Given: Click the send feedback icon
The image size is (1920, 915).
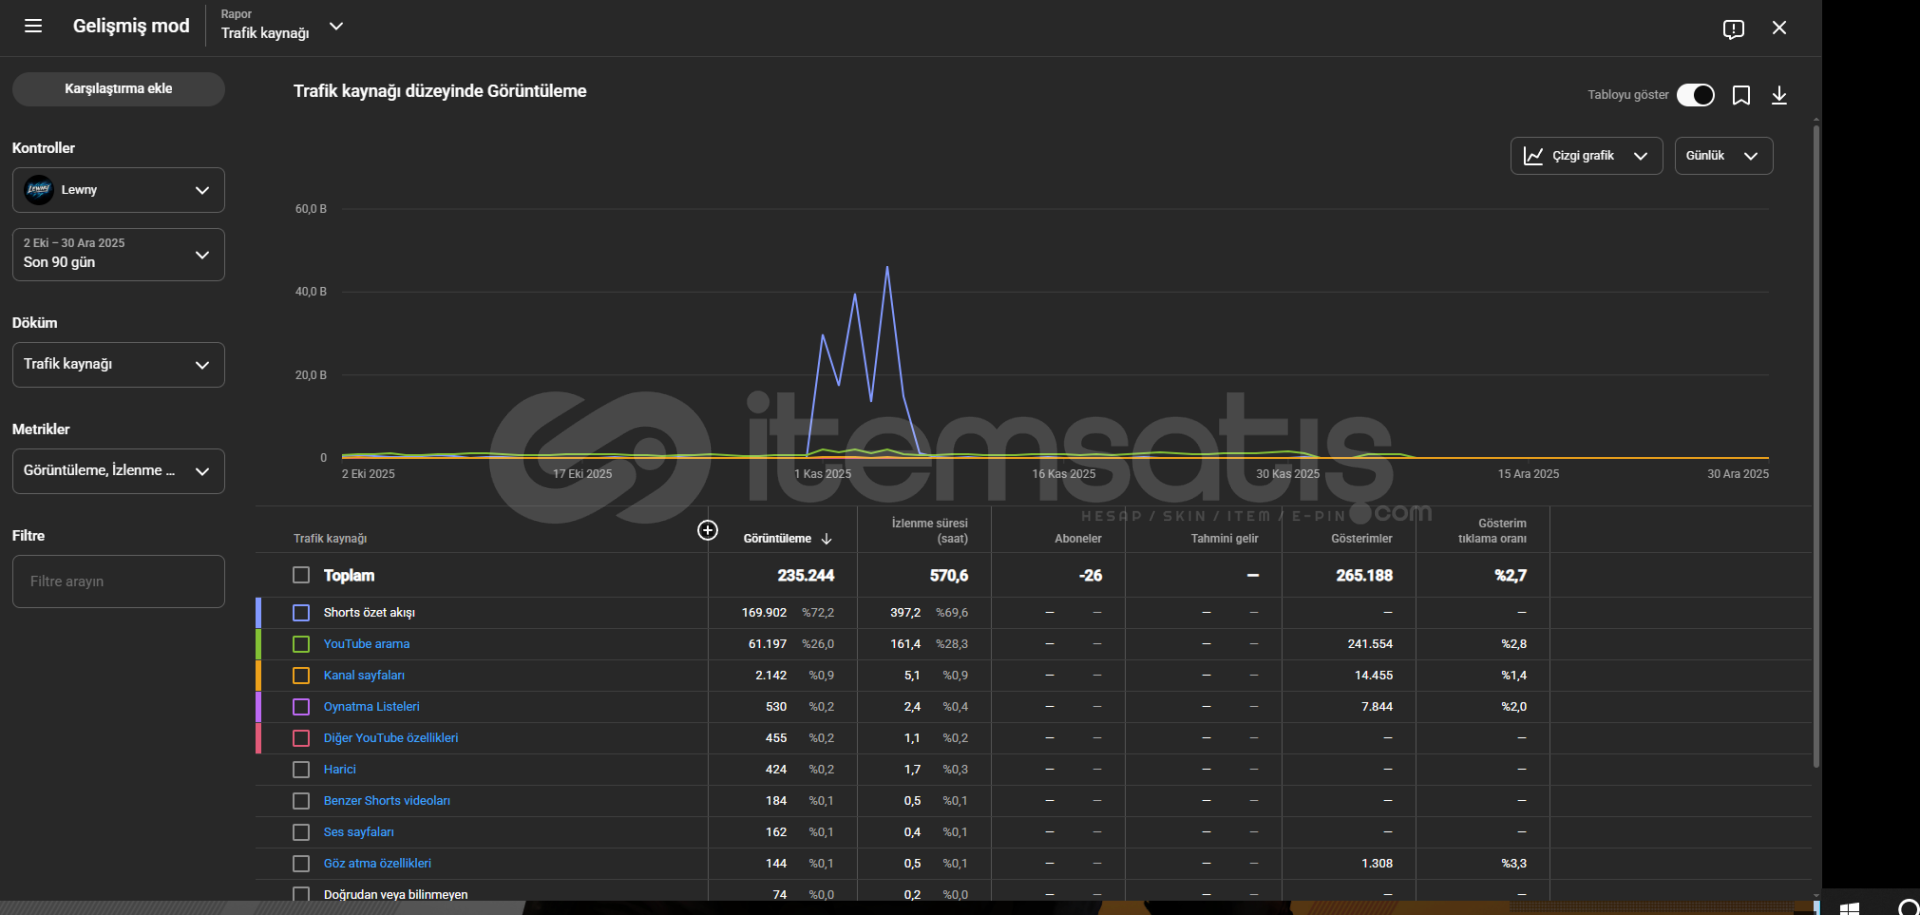Looking at the screenshot, I should 1733,29.
